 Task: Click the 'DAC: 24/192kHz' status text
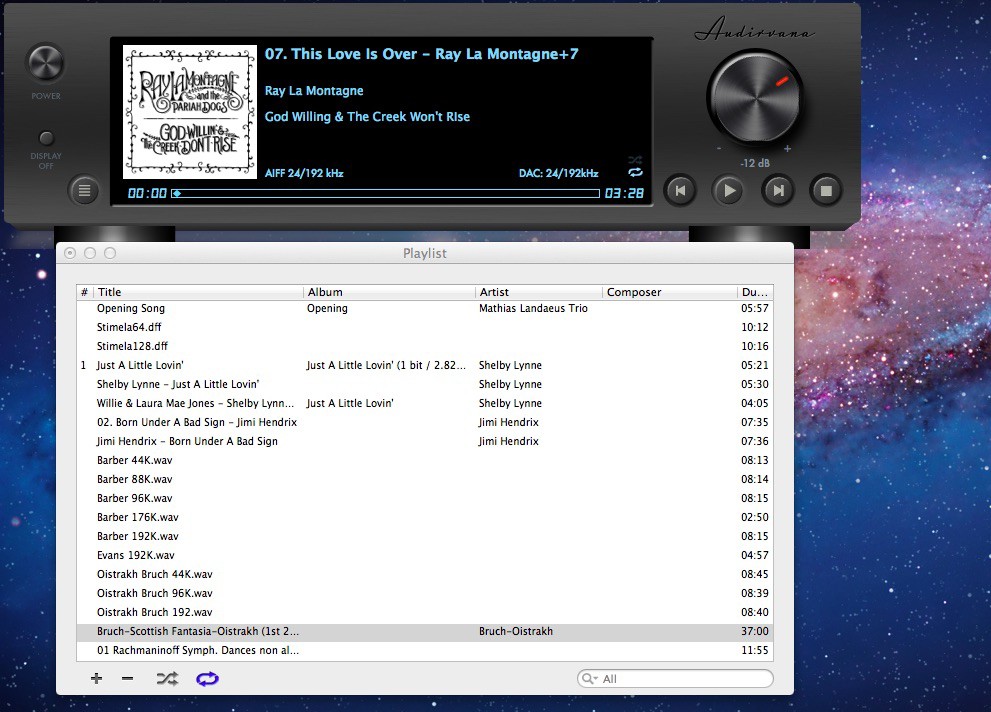click(x=559, y=173)
